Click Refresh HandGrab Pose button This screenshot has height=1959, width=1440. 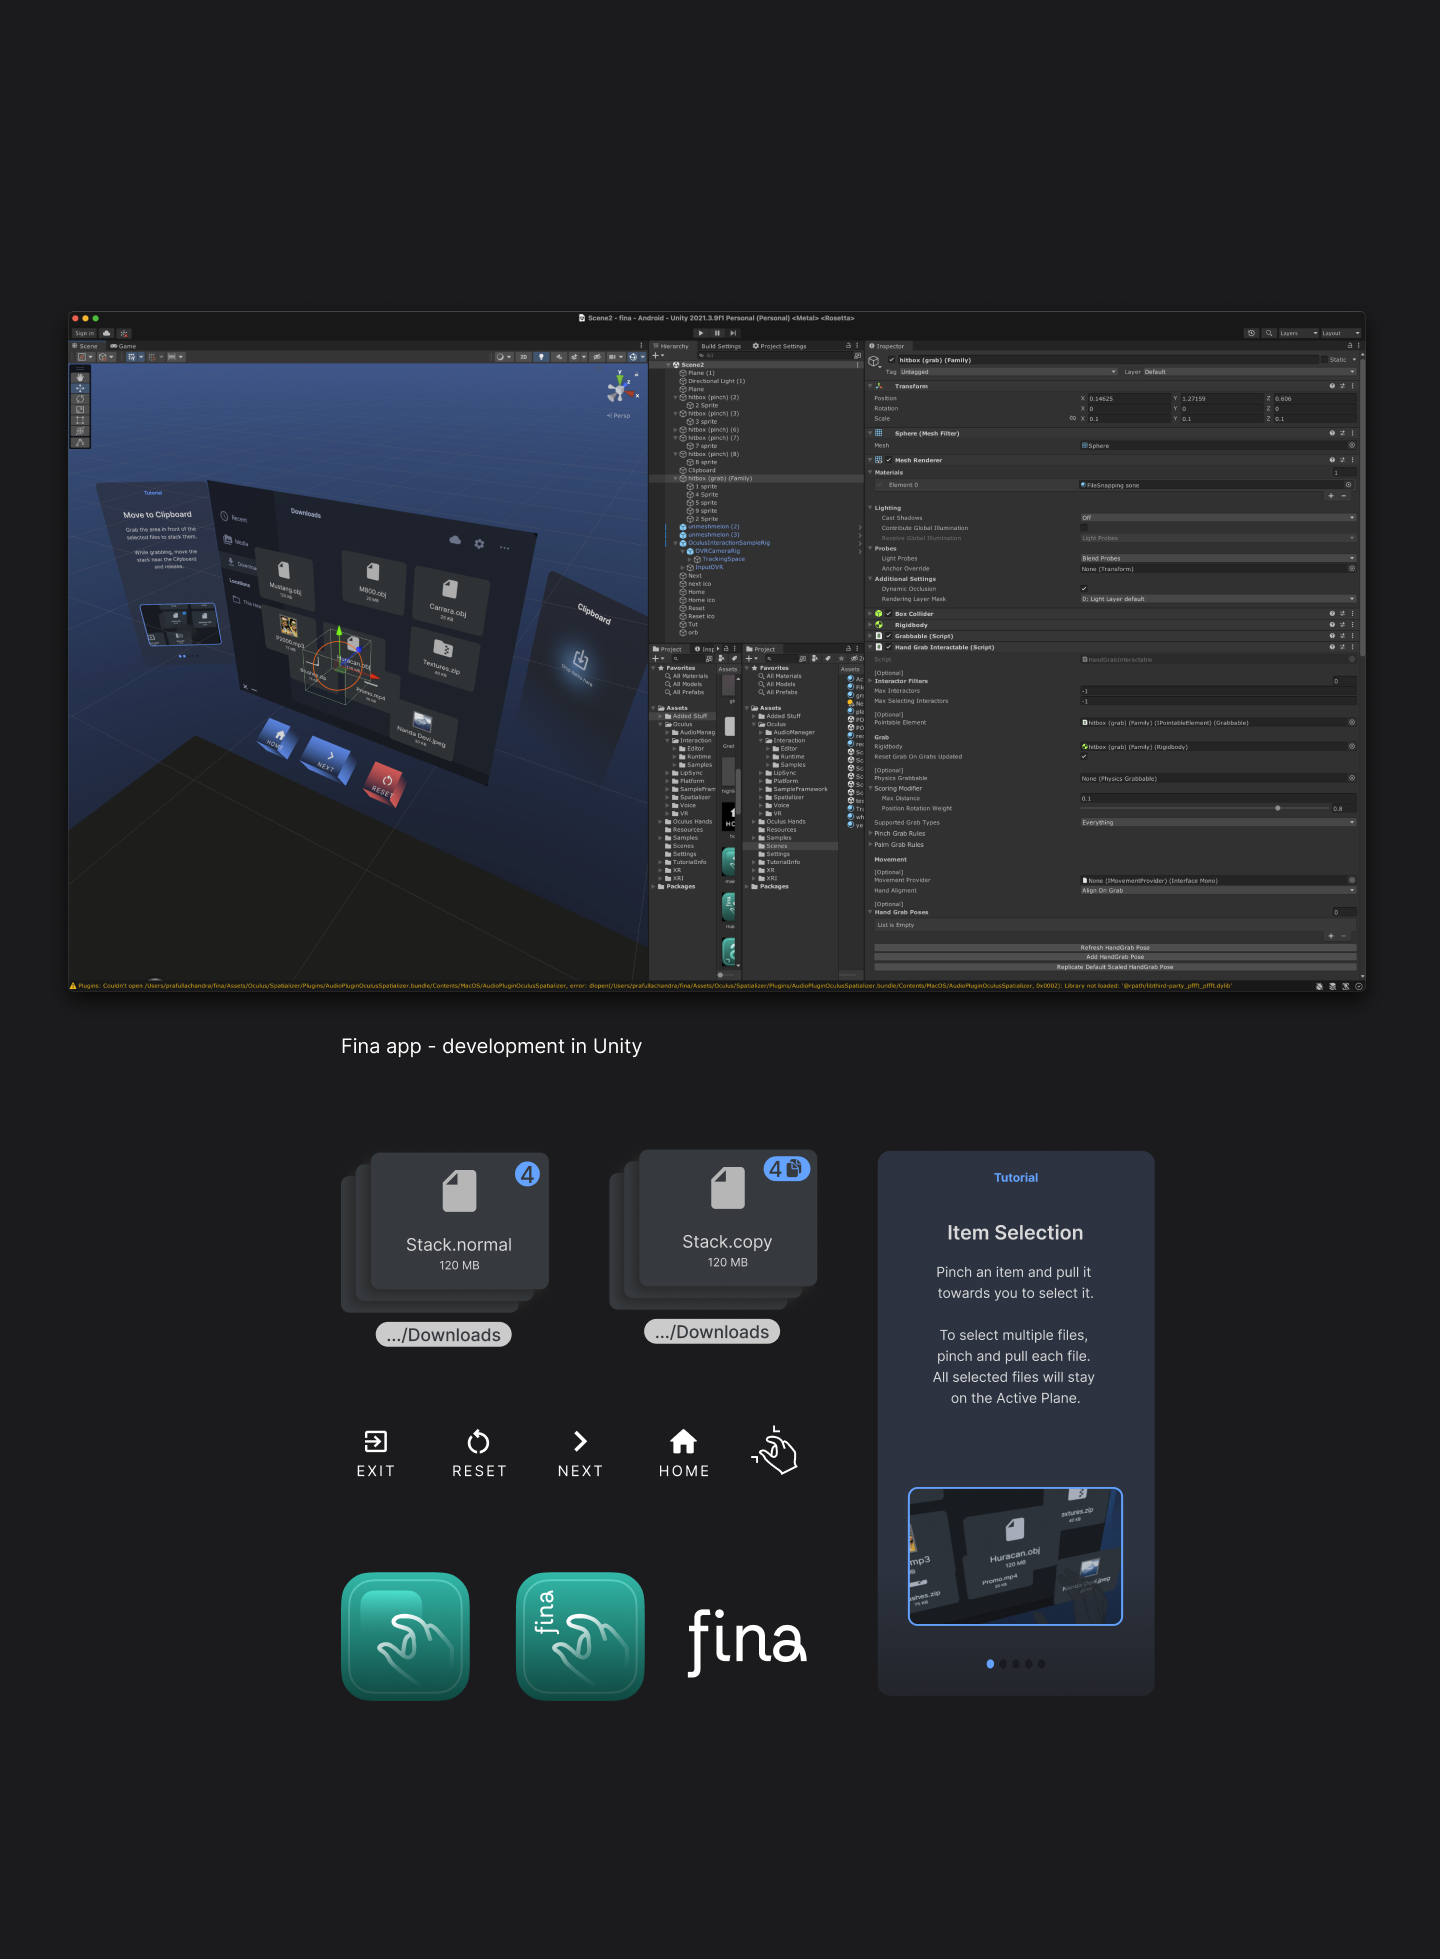(x=1115, y=948)
